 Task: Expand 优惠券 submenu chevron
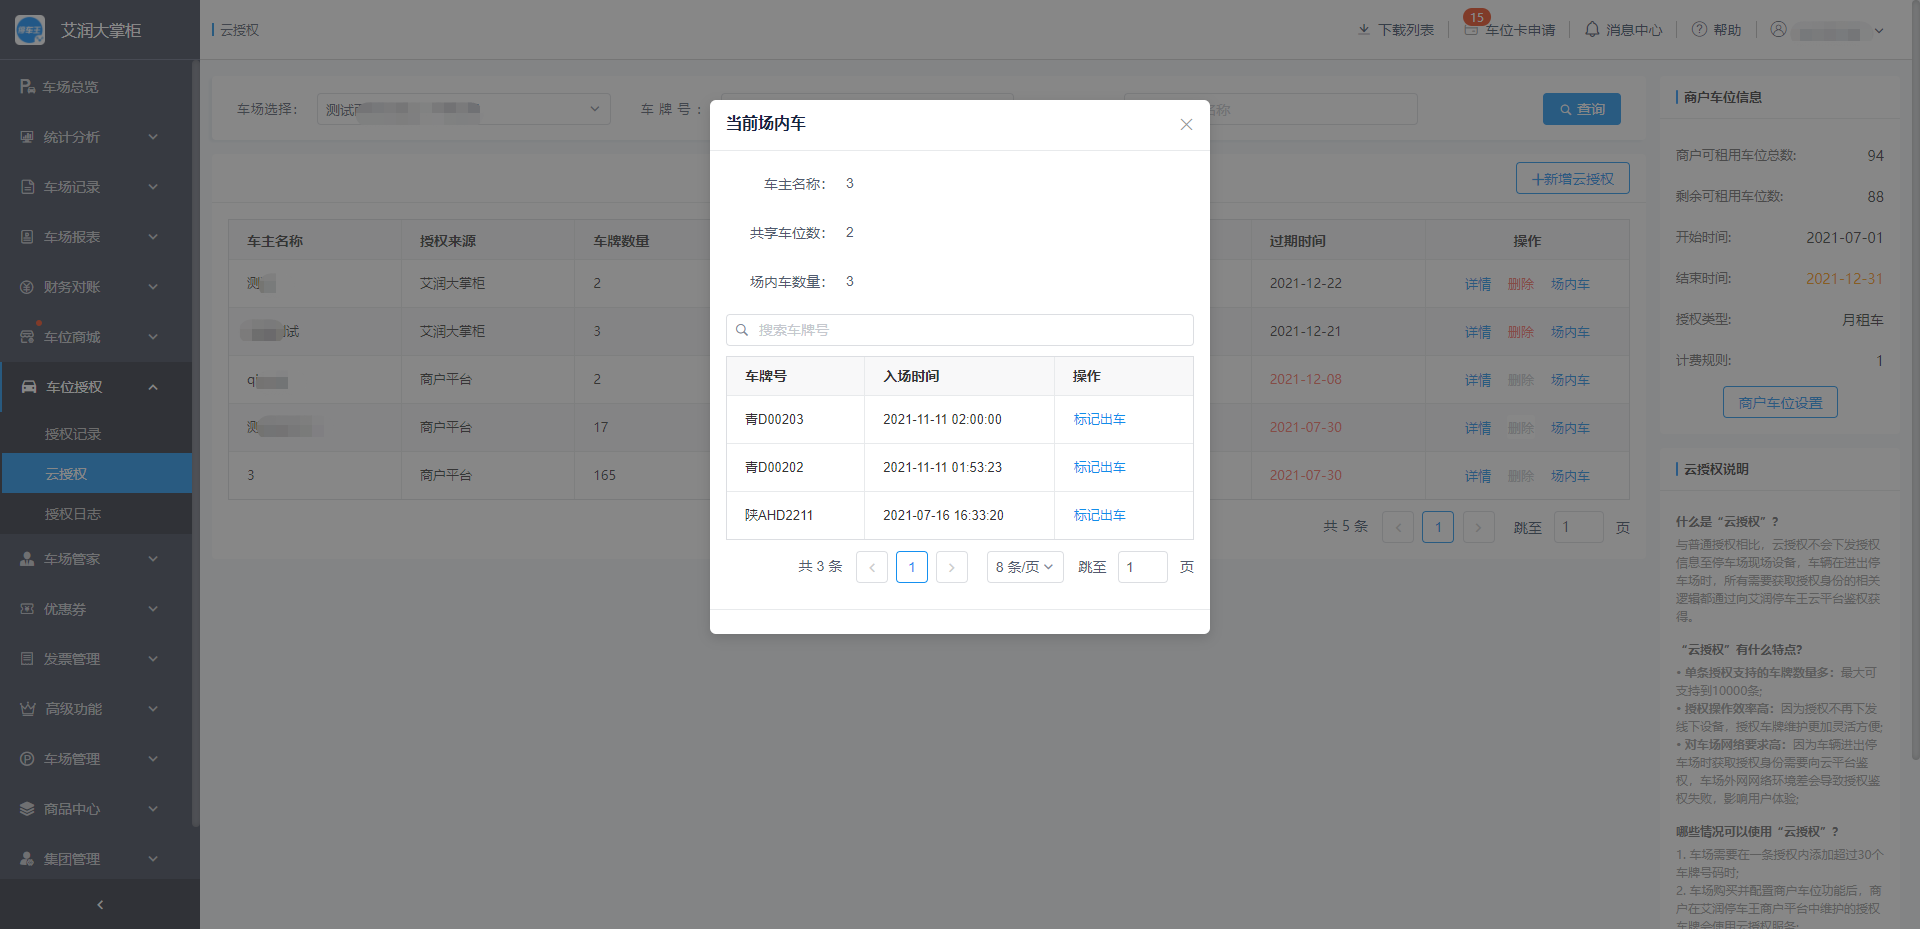coord(153,609)
